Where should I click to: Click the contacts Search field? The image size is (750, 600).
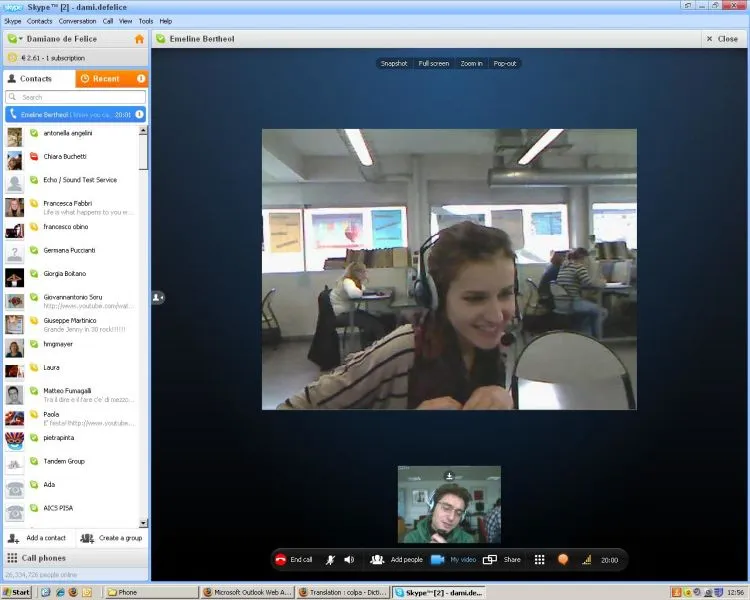pos(76,97)
